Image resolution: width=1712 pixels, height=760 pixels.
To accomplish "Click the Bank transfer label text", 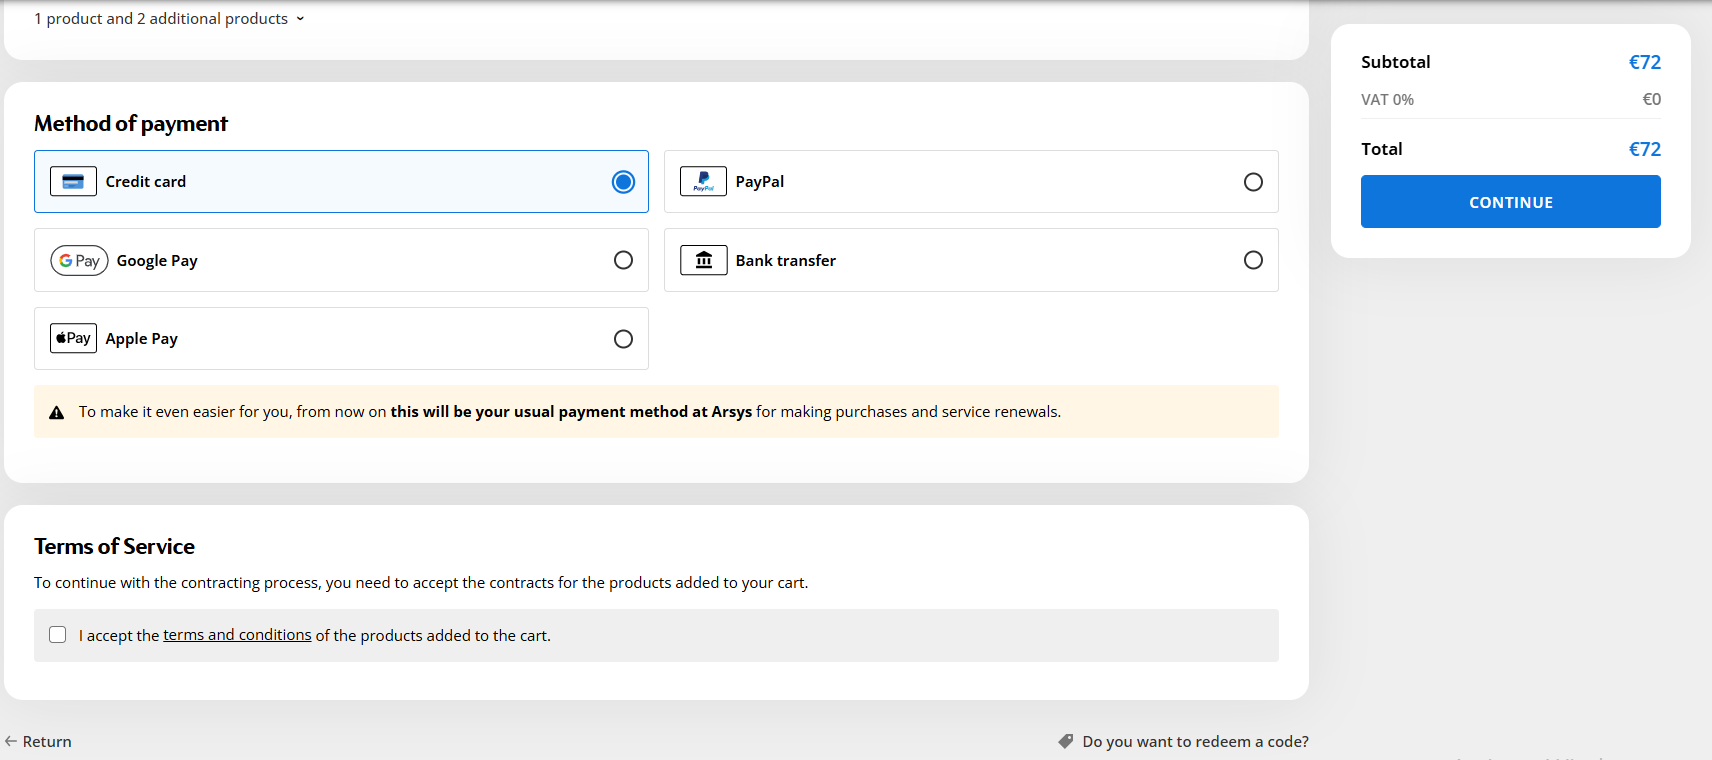I will (x=786, y=260).
